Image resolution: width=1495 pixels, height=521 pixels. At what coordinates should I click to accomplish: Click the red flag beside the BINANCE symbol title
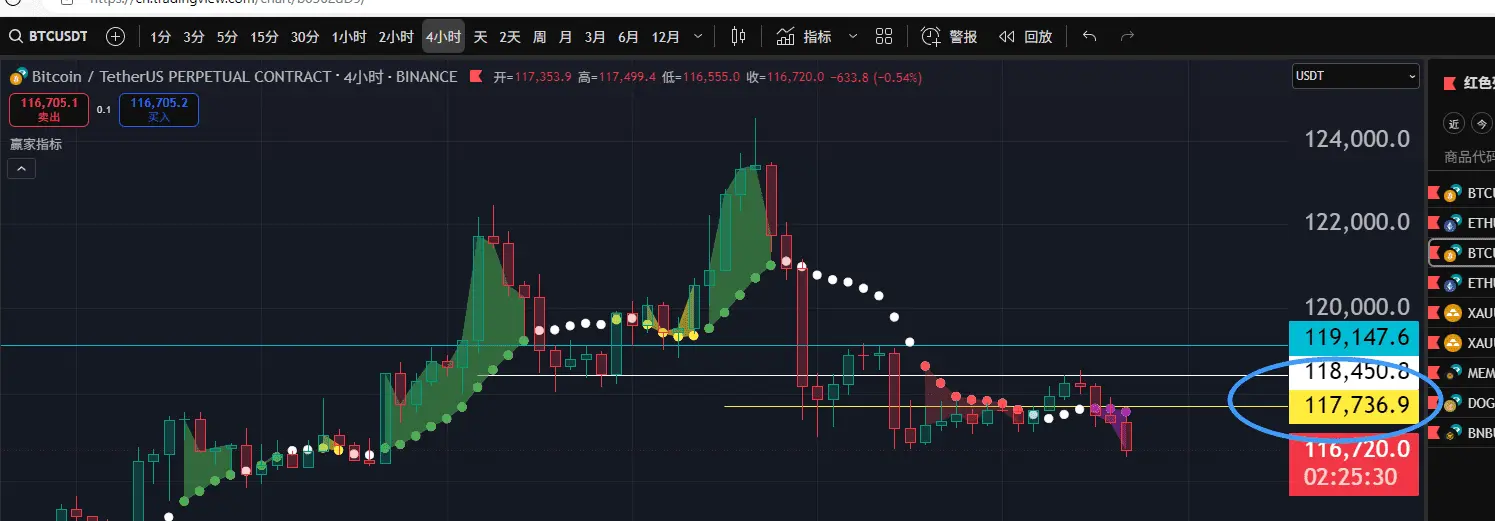point(476,77)
